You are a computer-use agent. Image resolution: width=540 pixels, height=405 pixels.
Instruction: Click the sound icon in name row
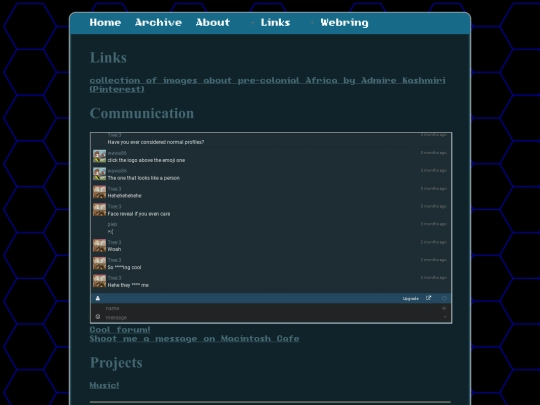coord(444,308)
